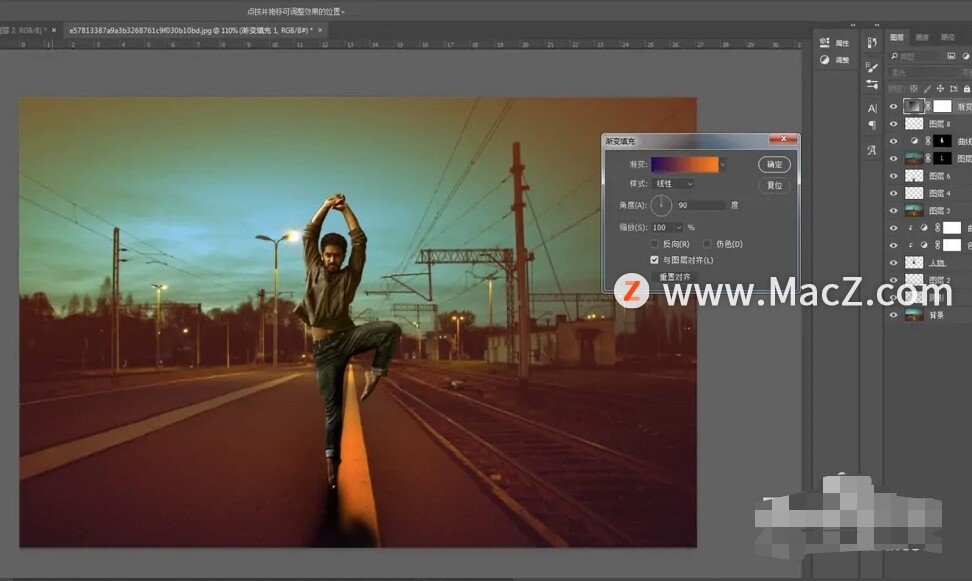
Task: Click the angle input field showing 90
Action: tap(700, 205)
